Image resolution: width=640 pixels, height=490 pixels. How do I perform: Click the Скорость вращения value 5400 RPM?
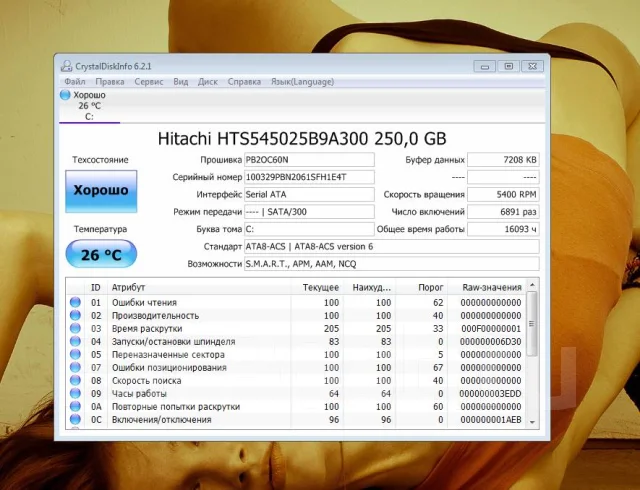503,194
